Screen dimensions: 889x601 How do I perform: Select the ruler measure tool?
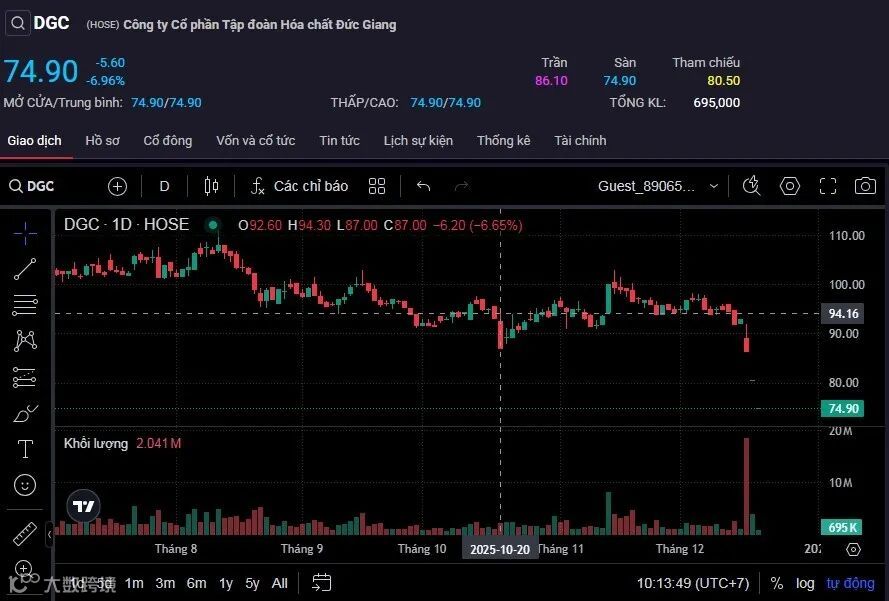25,534
